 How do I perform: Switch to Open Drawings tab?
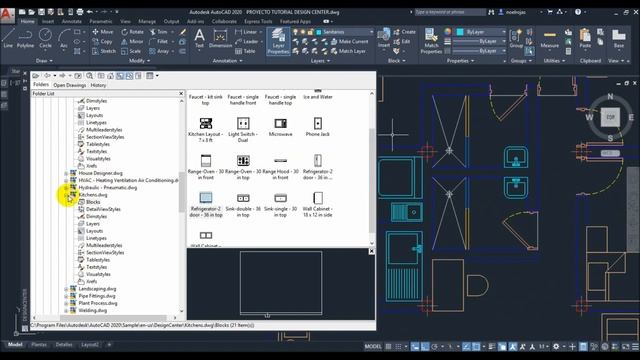[69, 85]
